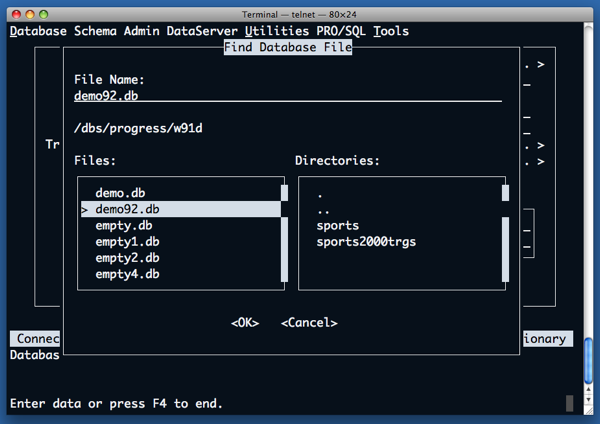Choose empty.db from the Files list
This screenshot has height=424, width=600.
pos(125,225)
